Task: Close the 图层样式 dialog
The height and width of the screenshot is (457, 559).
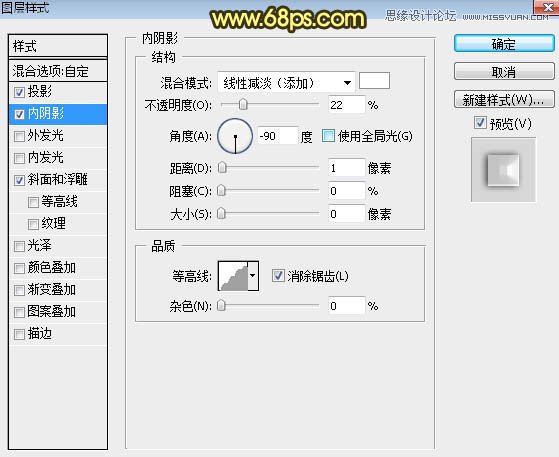Action: click(x=546, y=7)
